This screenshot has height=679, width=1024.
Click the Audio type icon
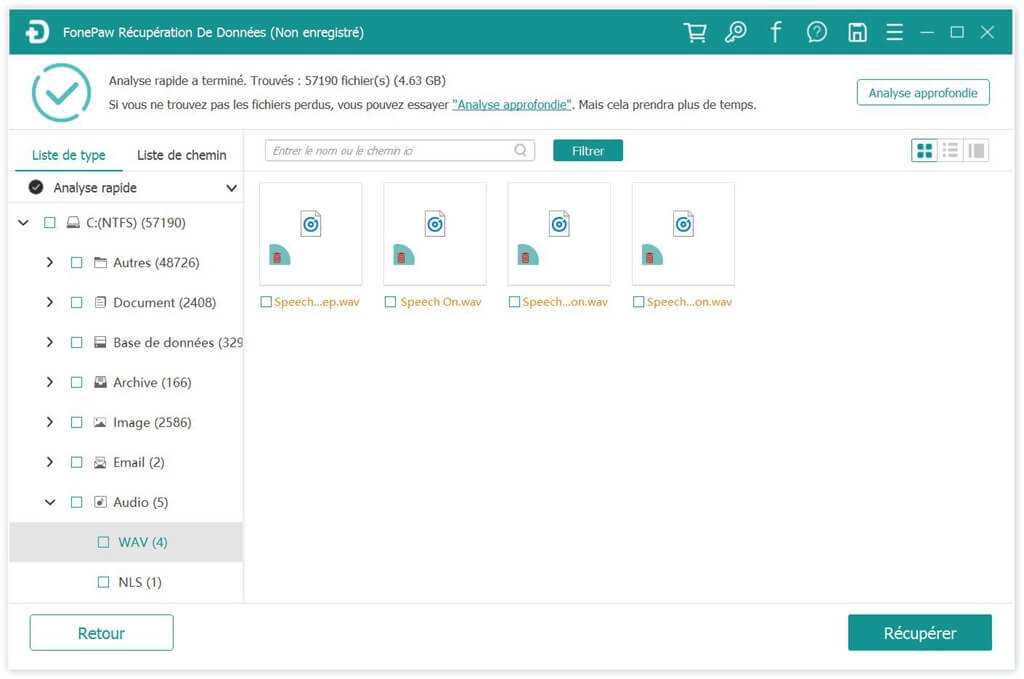coord(100,502)
